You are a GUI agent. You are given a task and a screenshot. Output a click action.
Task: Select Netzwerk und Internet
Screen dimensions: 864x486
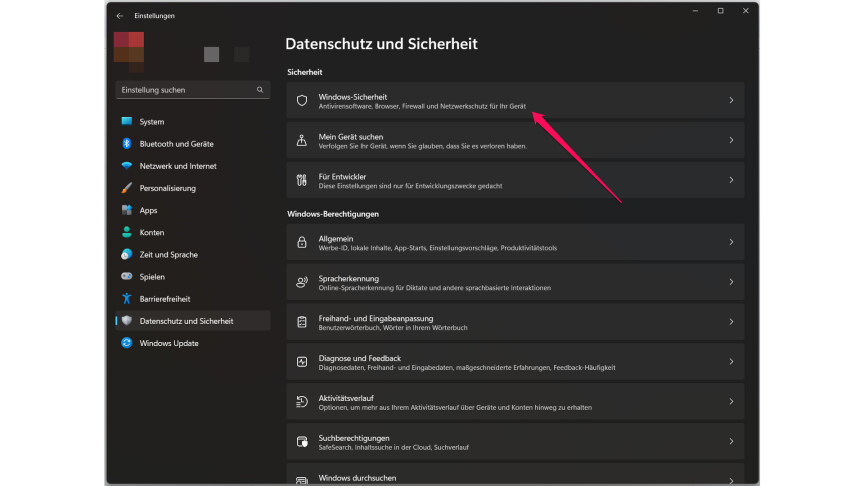click(192, 166)
